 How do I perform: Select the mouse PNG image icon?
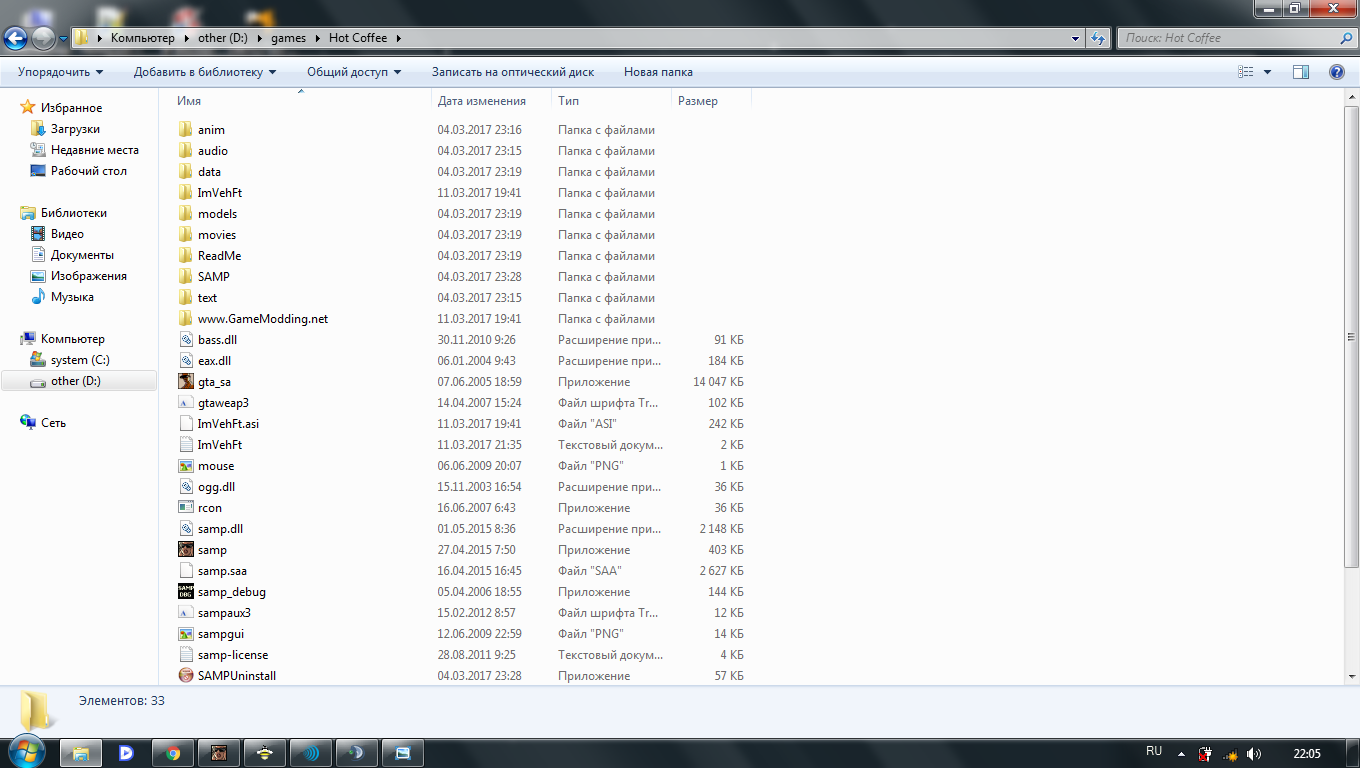(185, 466)
